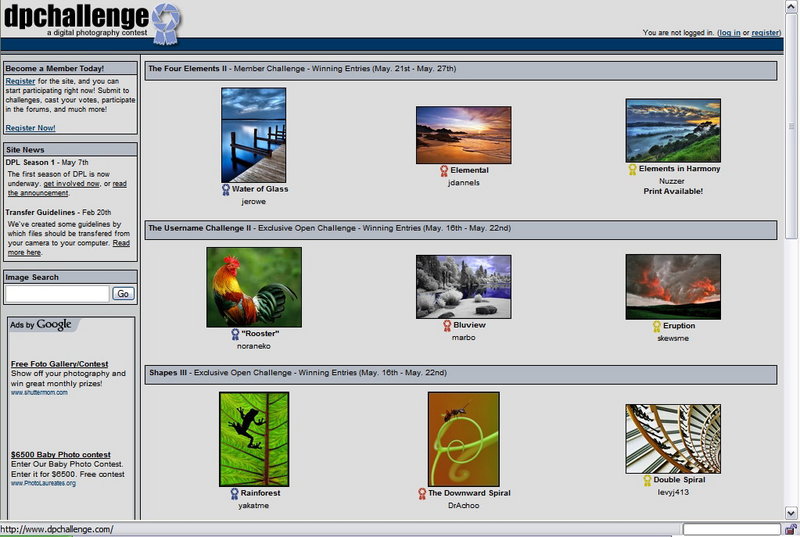Click Elements in Harmony title

coord(680,169)
